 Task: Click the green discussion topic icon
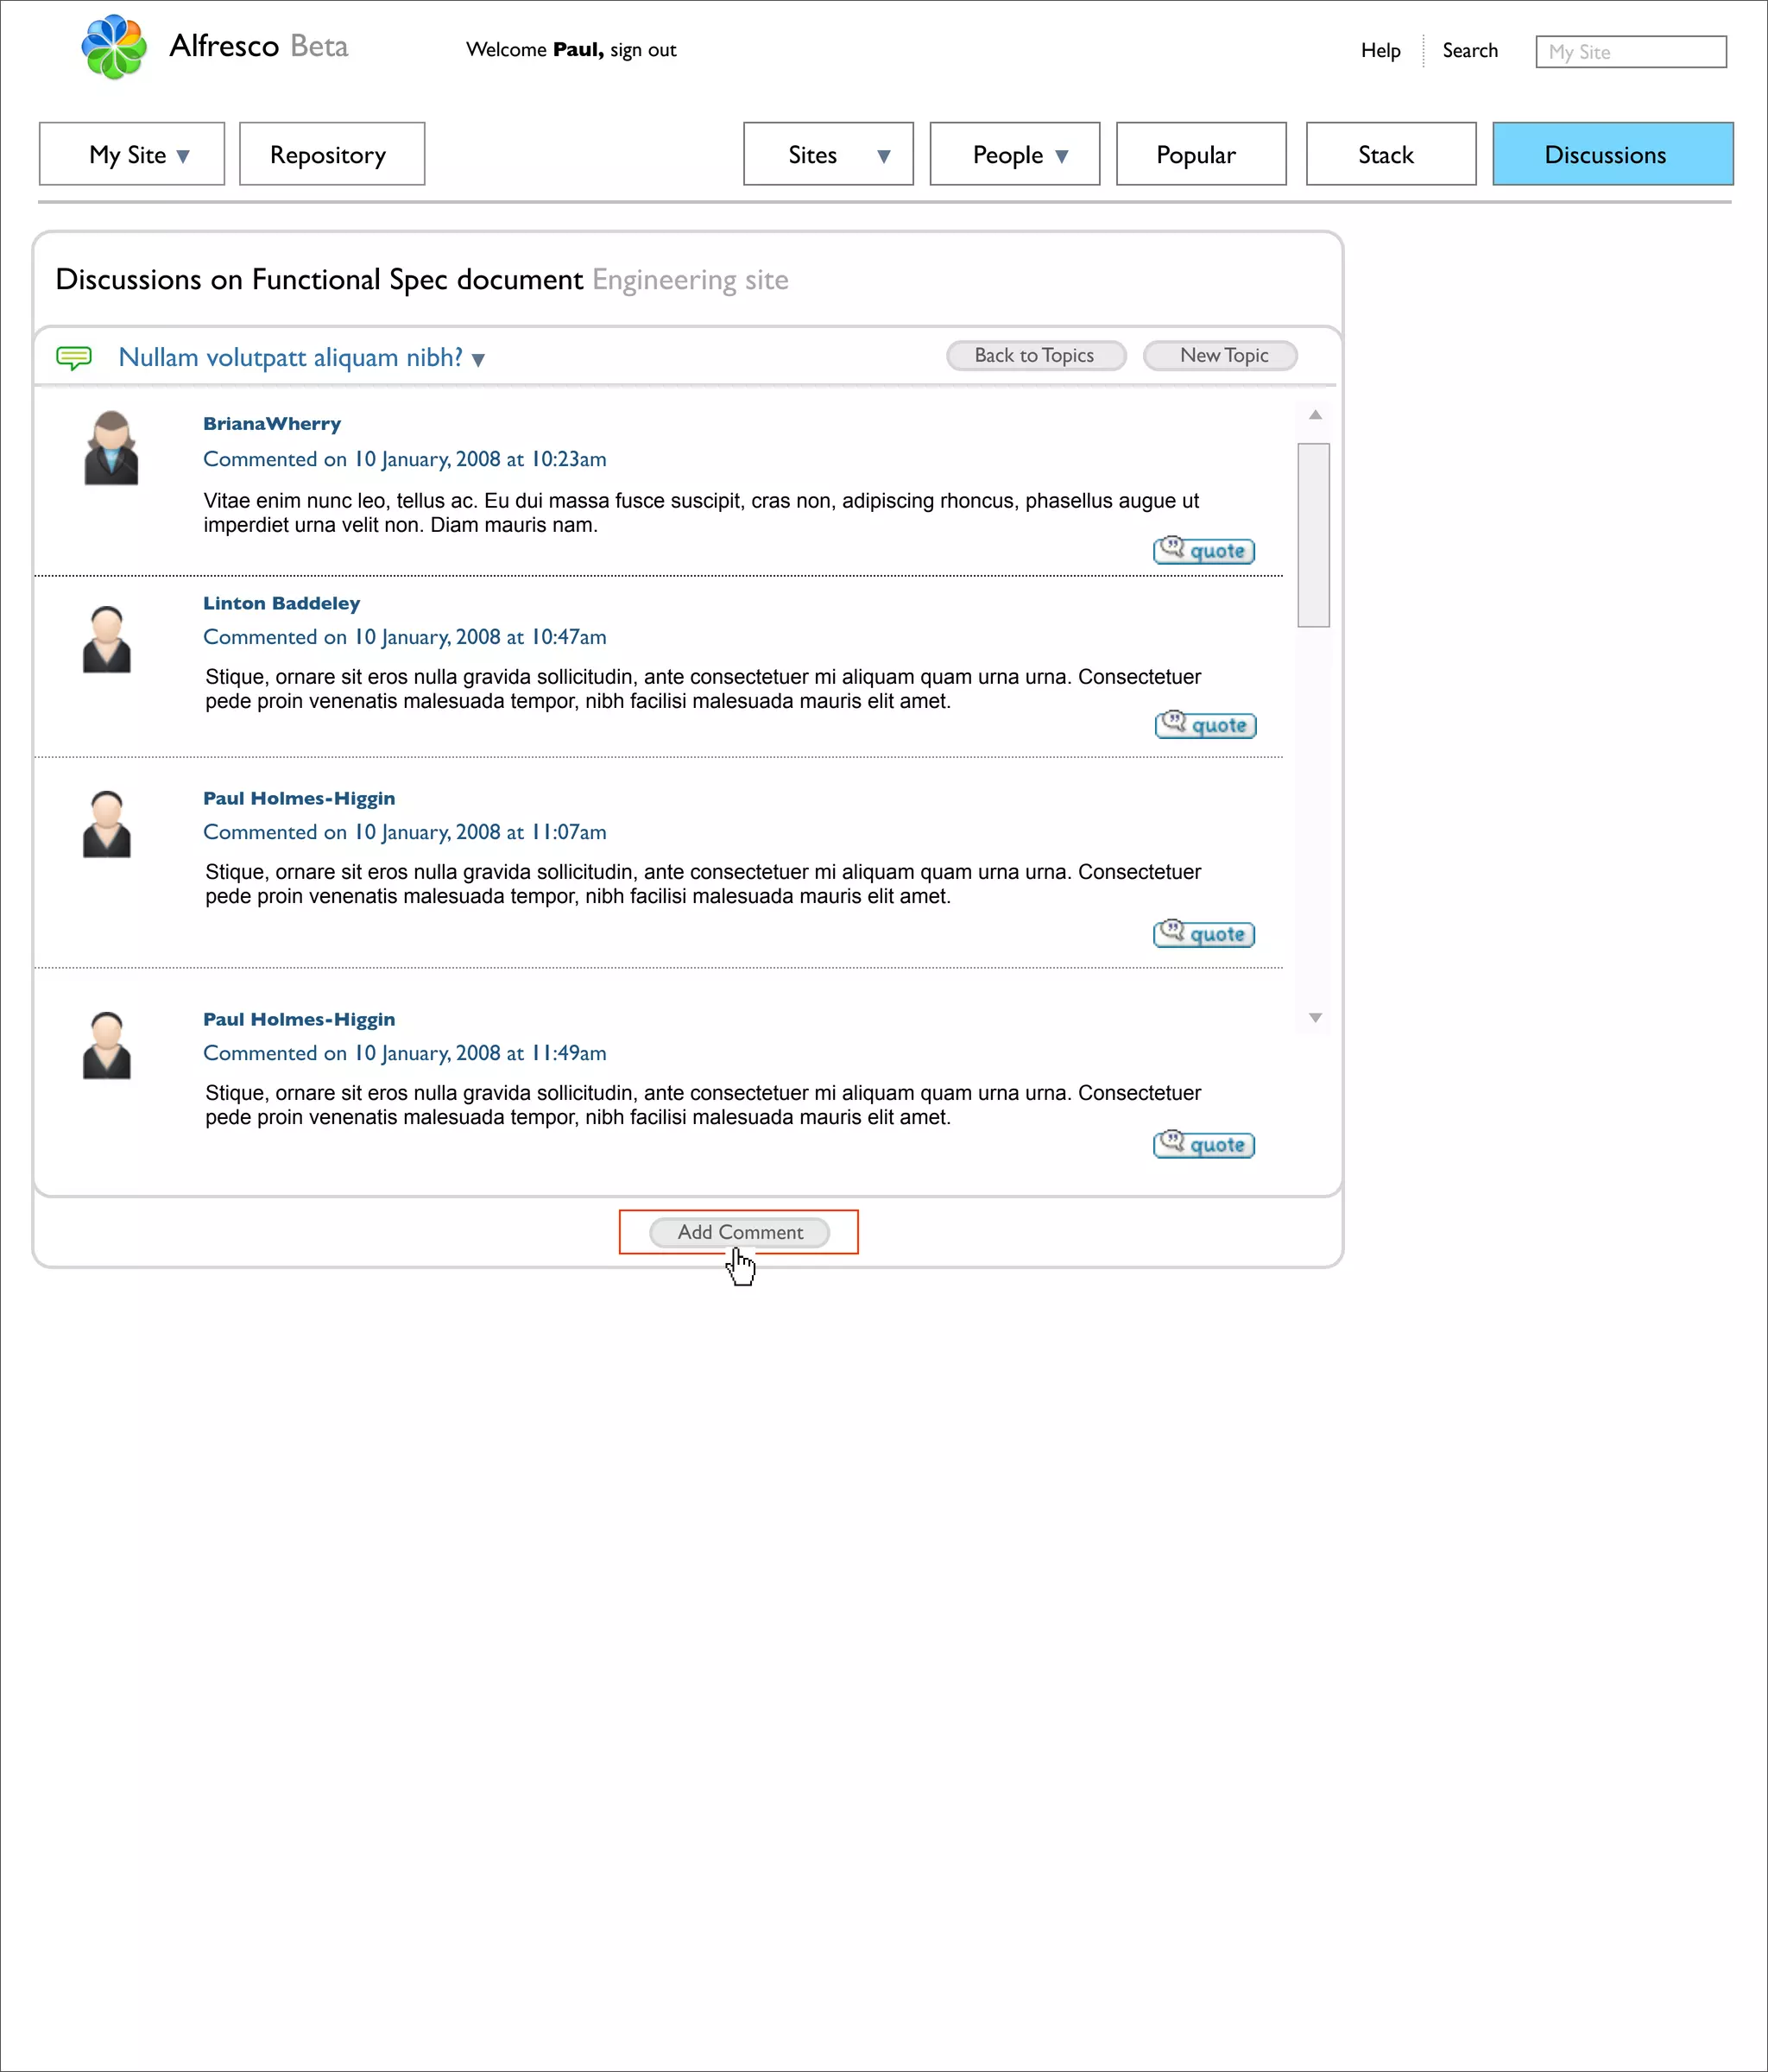click(74, 357)
